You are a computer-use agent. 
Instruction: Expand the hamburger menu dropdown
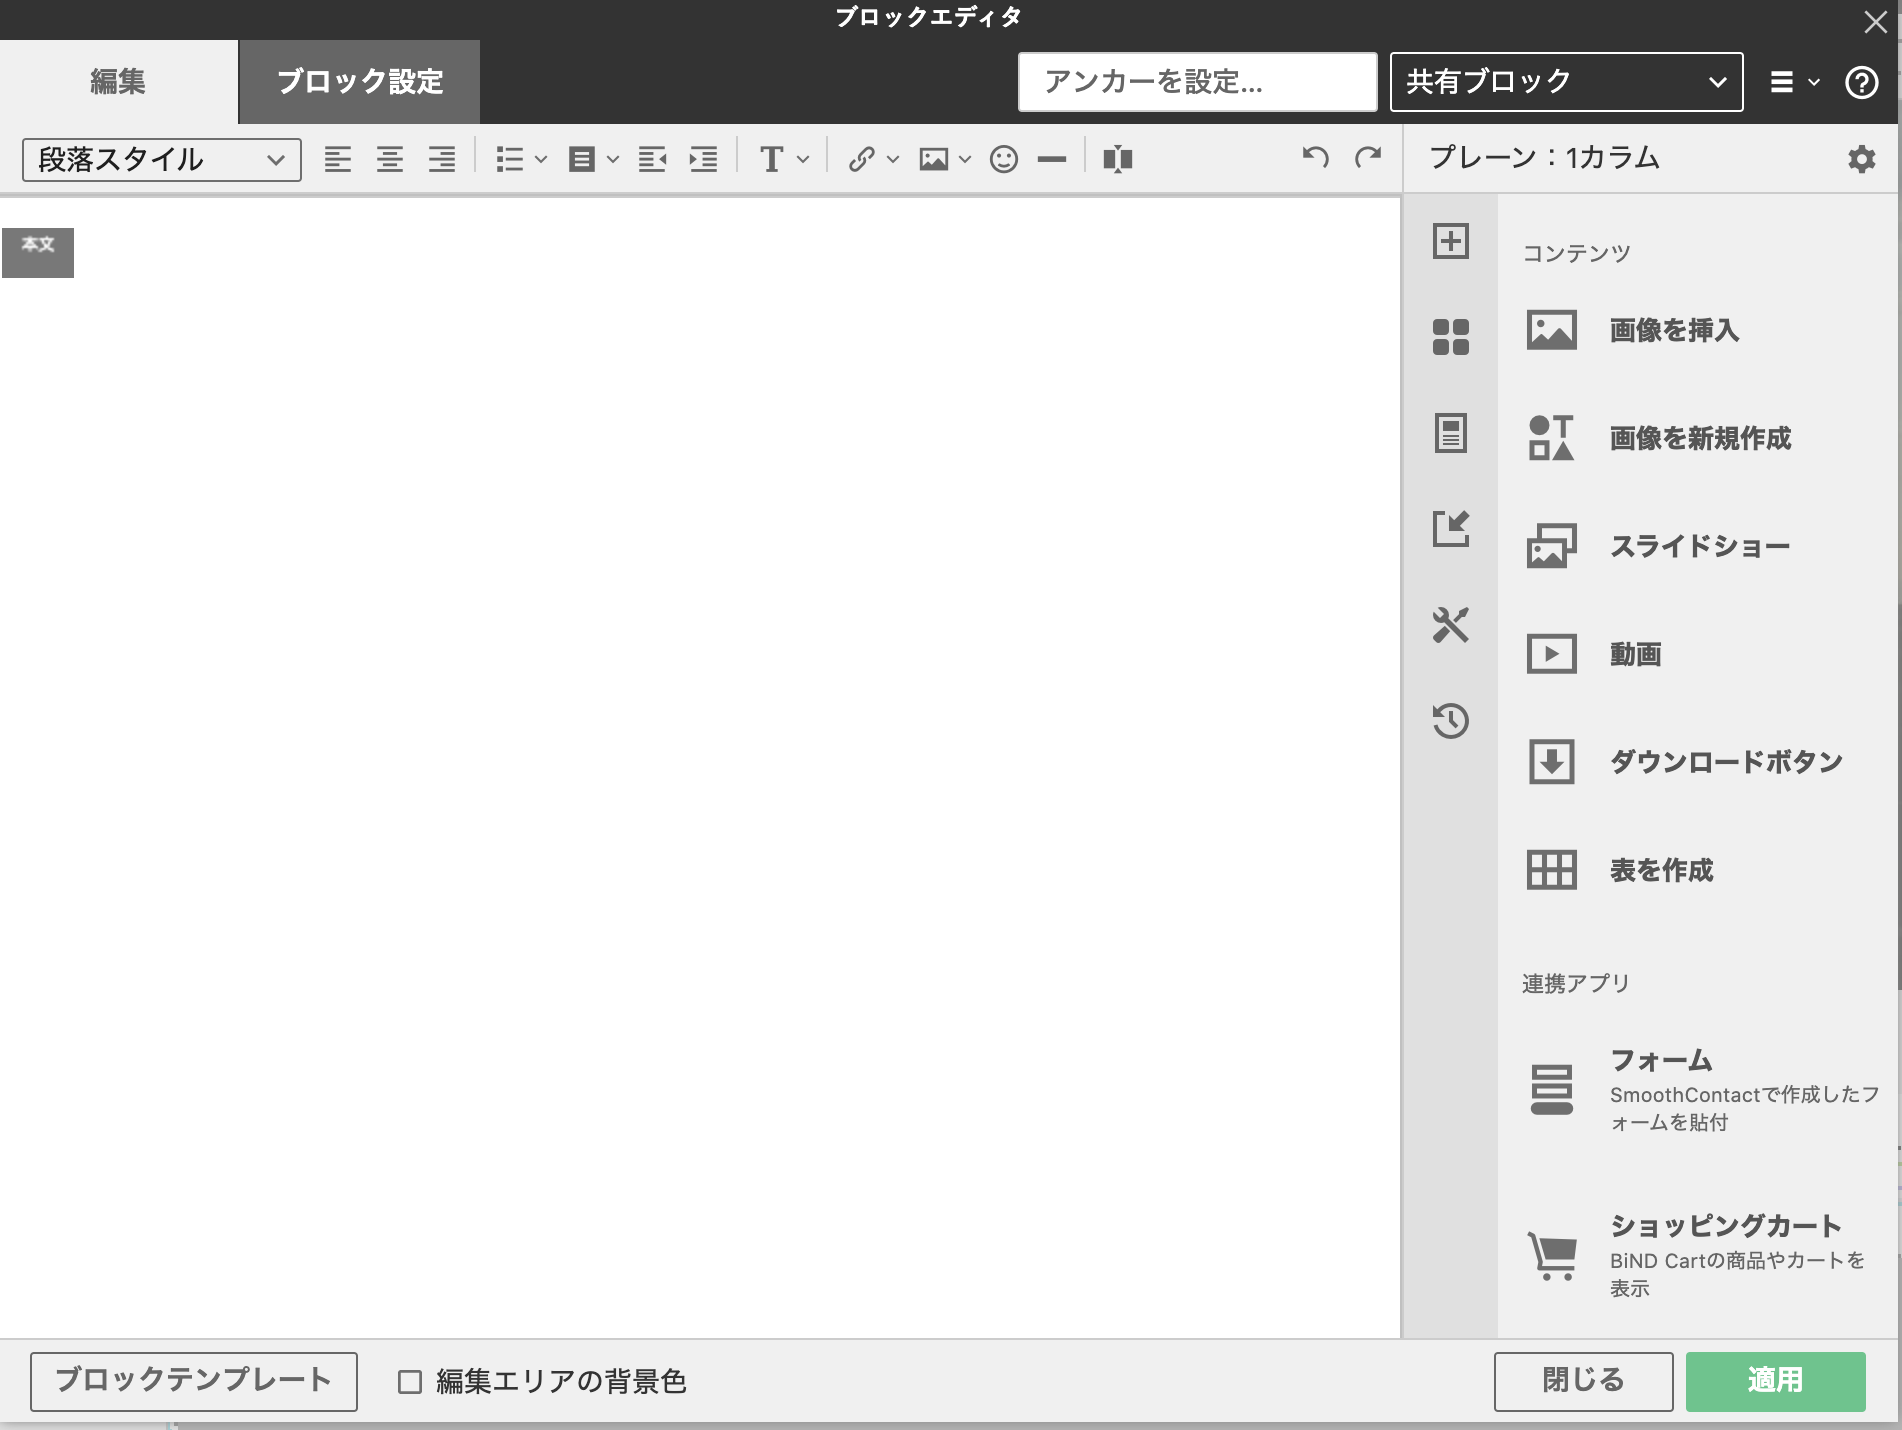point(1795,82)
